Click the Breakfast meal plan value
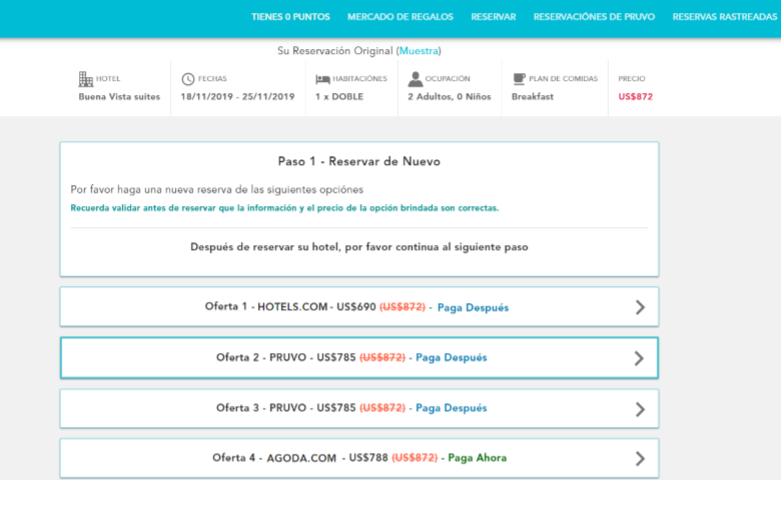The image size is (781, 517). click(x=532, y=97)
